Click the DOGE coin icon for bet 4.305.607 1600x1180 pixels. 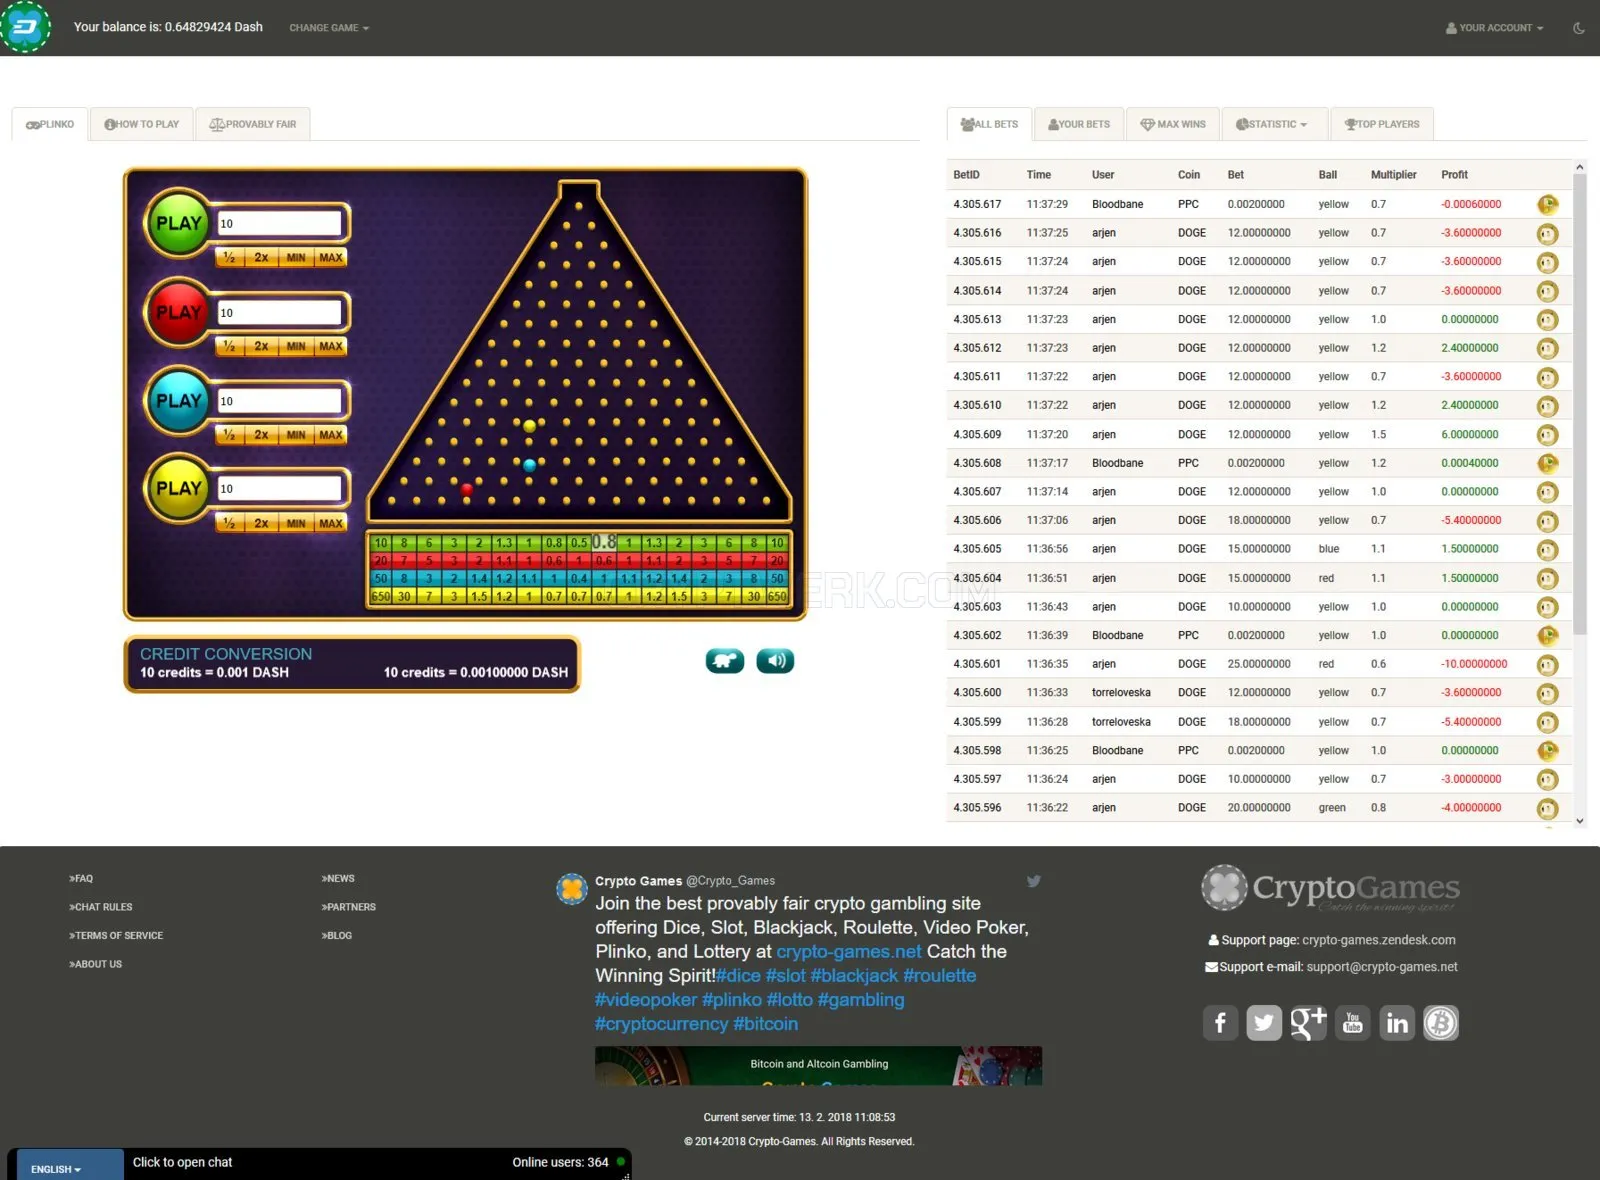click(x=1548, y=492)
